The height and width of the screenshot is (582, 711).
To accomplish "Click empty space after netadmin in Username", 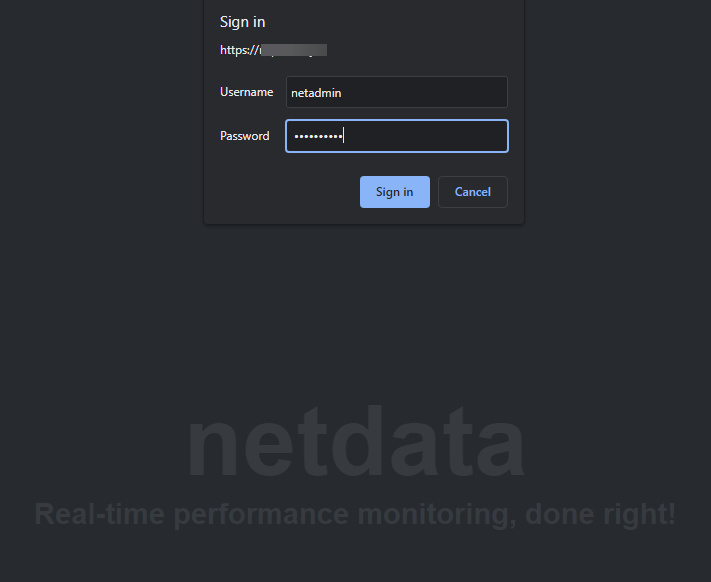I will pyautogui.click(x=430, y=92).
